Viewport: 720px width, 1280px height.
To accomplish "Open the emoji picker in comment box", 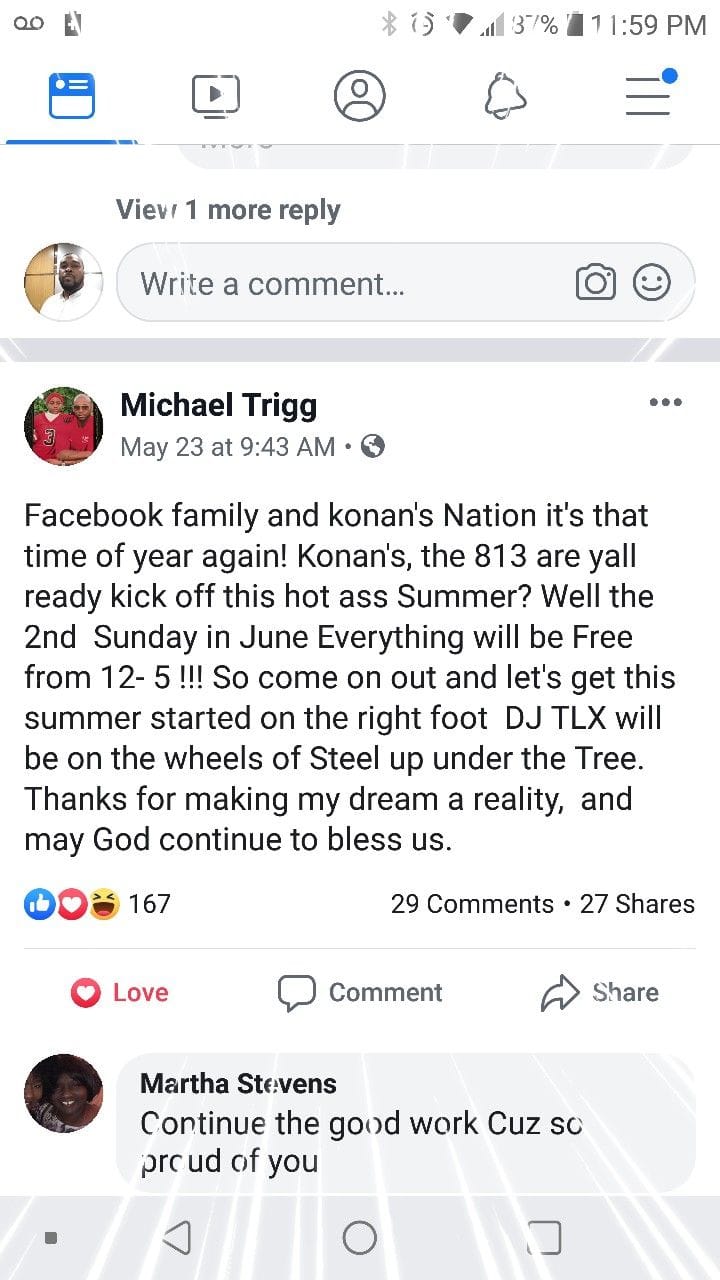I will [x=652, y=282].
